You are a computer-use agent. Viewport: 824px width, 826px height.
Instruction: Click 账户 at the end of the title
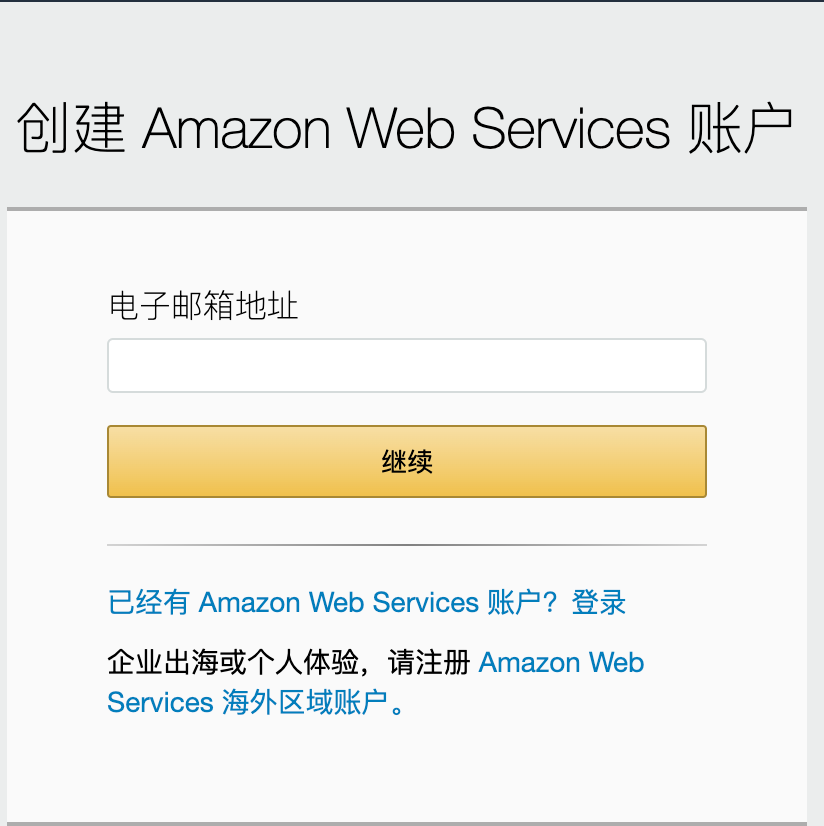[741, 128]
